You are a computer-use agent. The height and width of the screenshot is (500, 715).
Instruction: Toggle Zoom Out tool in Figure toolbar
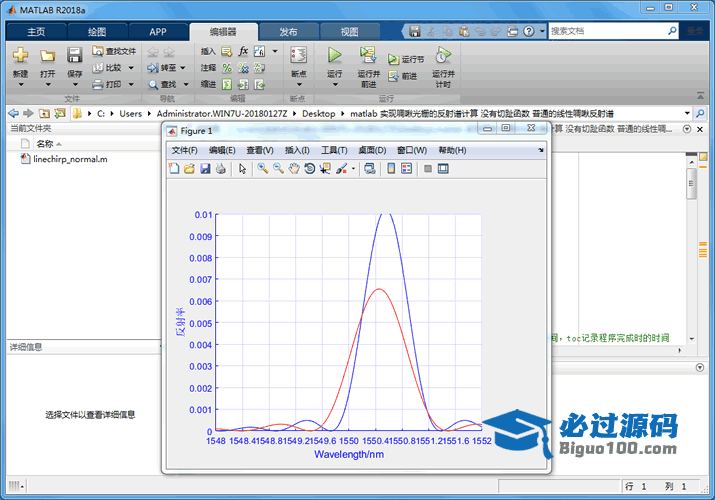click(x=278, y=169)
